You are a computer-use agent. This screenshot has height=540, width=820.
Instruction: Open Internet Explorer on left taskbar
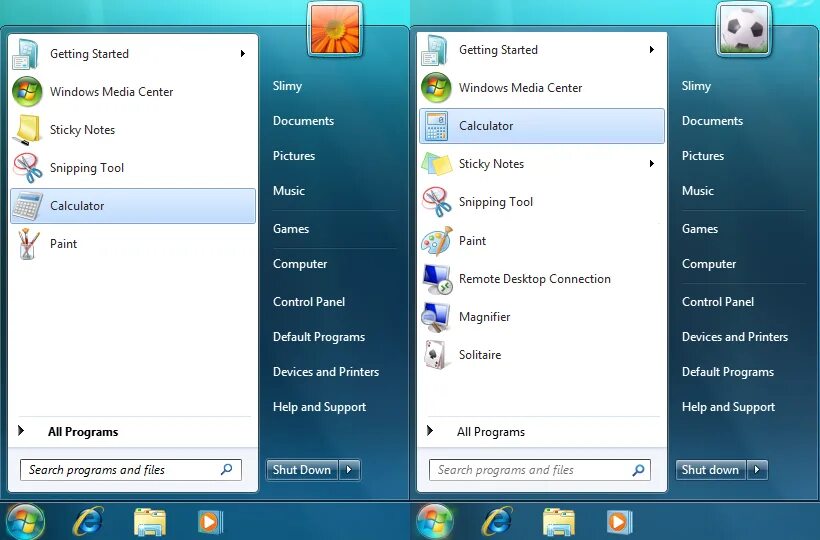(88, 522)
